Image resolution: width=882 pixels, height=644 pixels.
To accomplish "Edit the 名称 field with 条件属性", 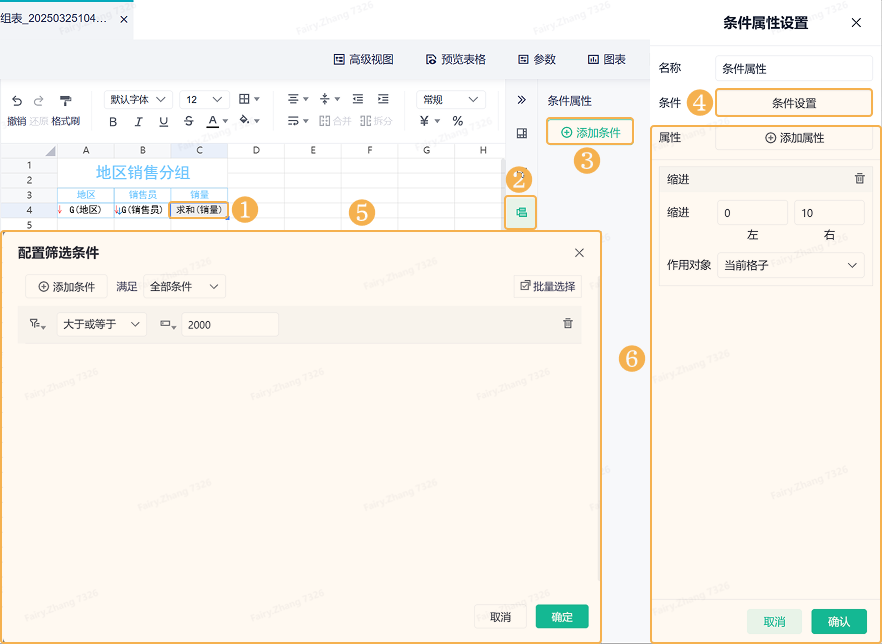I will 794,69.
